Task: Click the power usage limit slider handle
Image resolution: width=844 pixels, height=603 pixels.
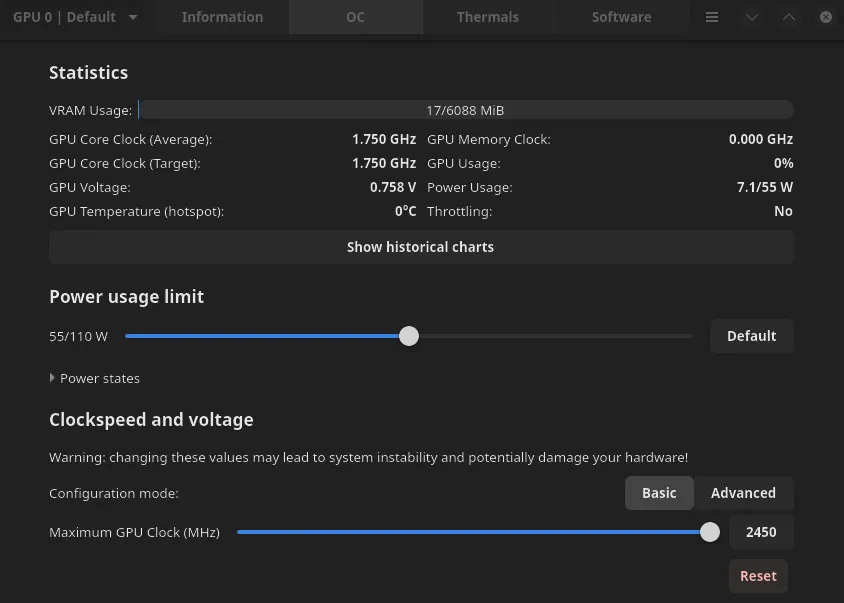Action: point(409,336)
